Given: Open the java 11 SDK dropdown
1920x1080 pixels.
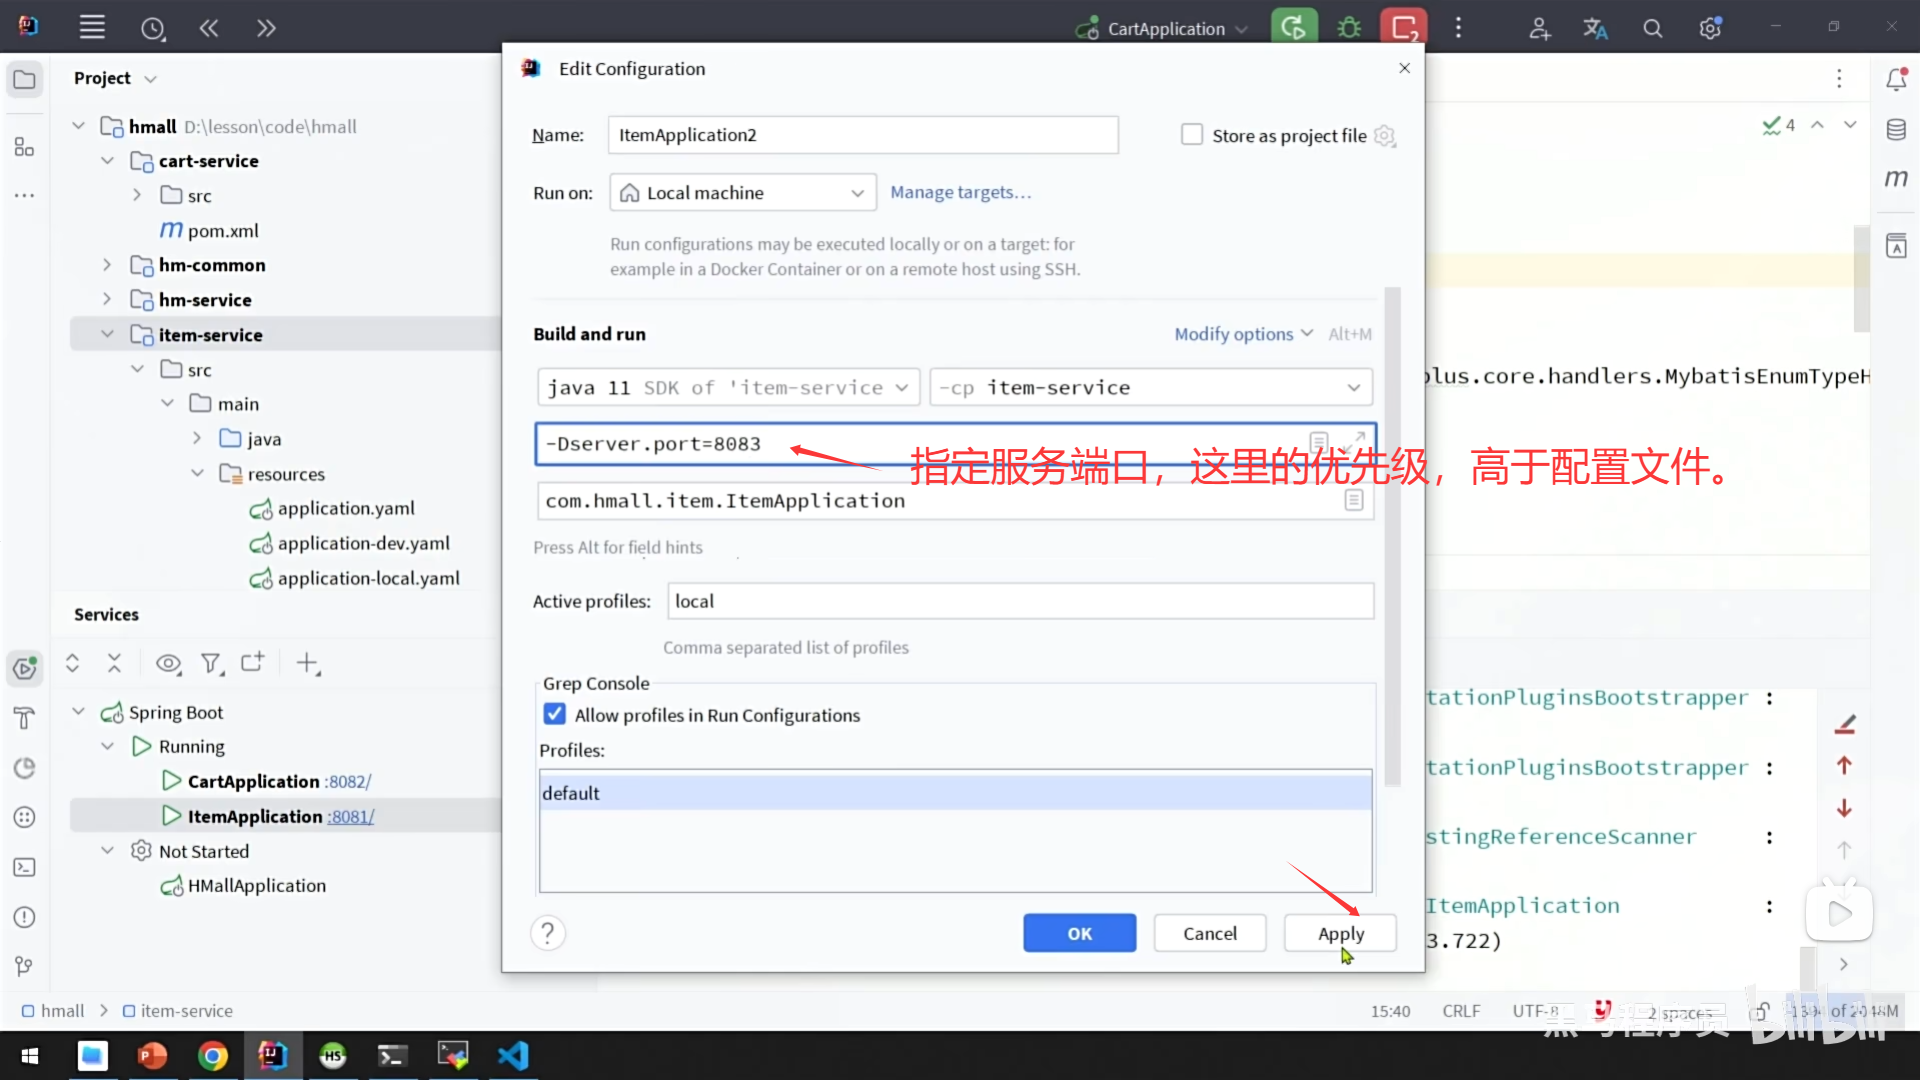Looking at the screenshot, I should (728, 388).
